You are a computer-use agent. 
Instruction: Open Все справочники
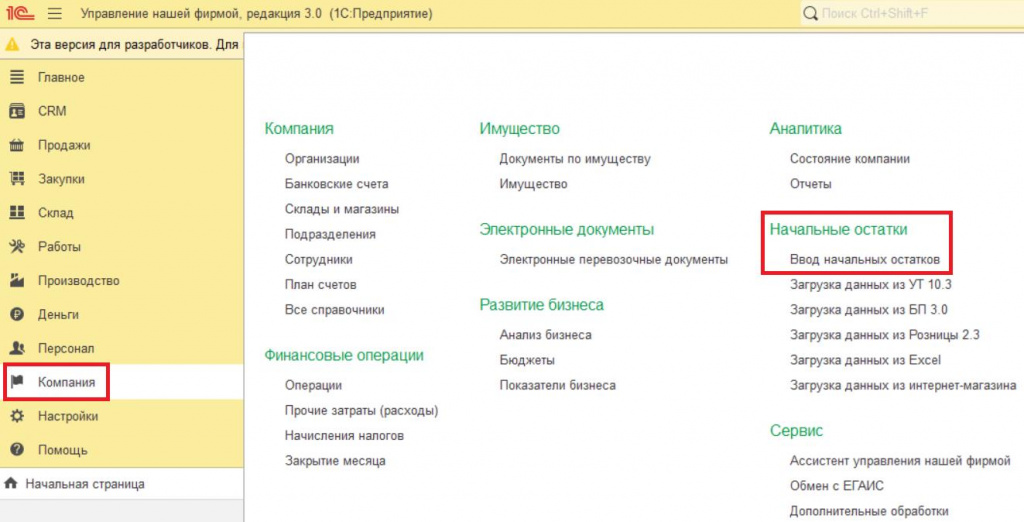point(334,310)
